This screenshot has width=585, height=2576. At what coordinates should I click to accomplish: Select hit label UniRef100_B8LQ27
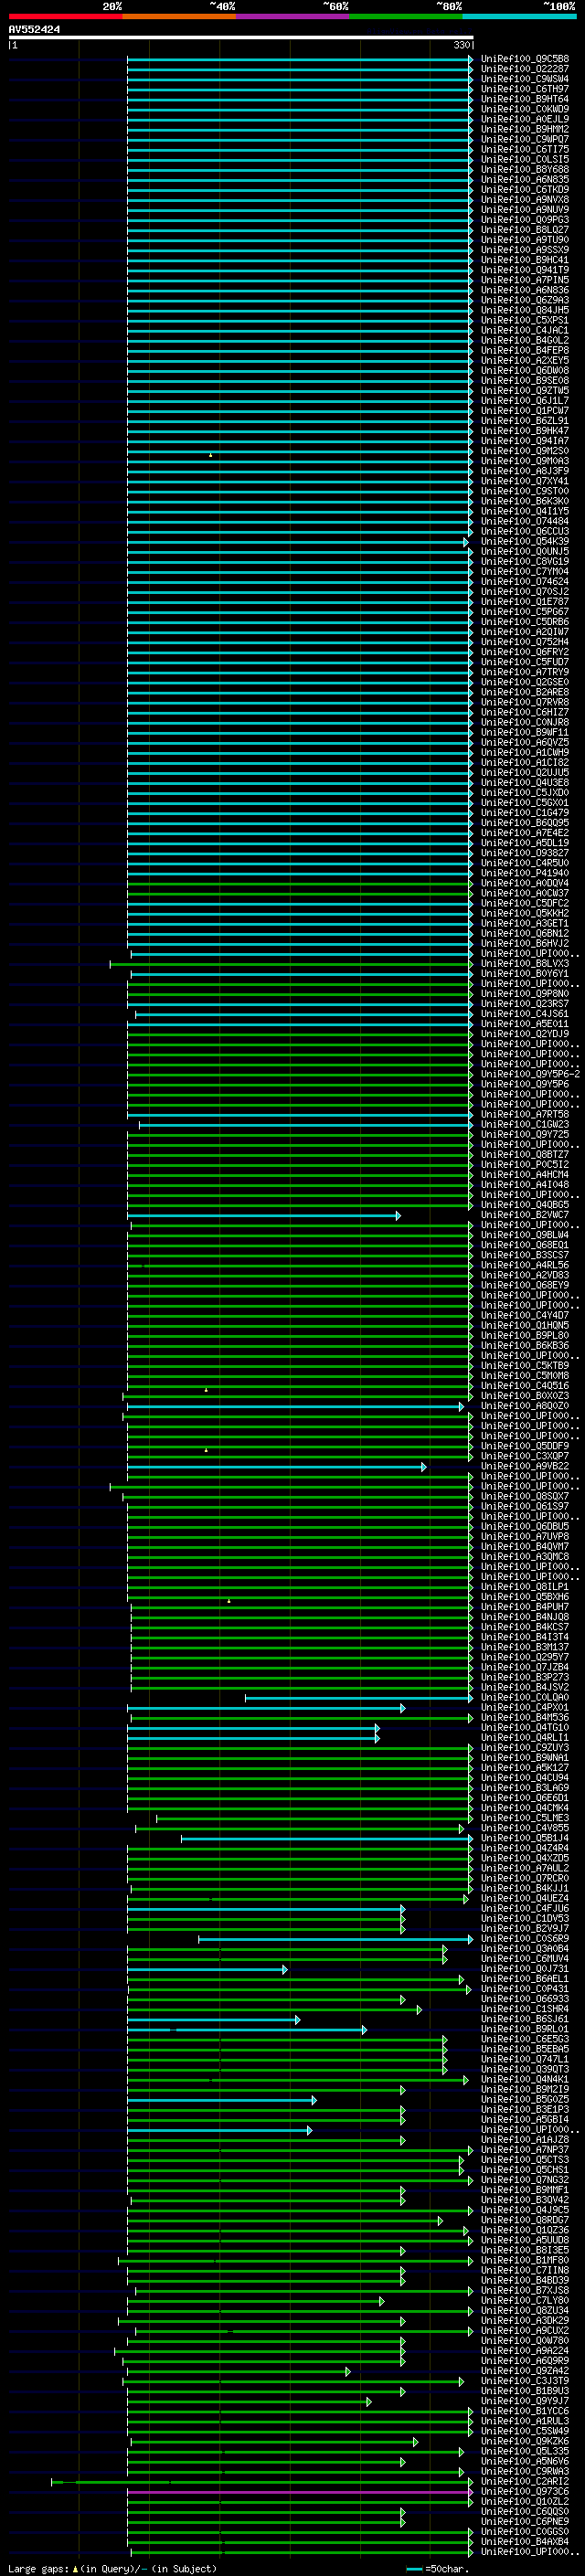click(524, 230)
